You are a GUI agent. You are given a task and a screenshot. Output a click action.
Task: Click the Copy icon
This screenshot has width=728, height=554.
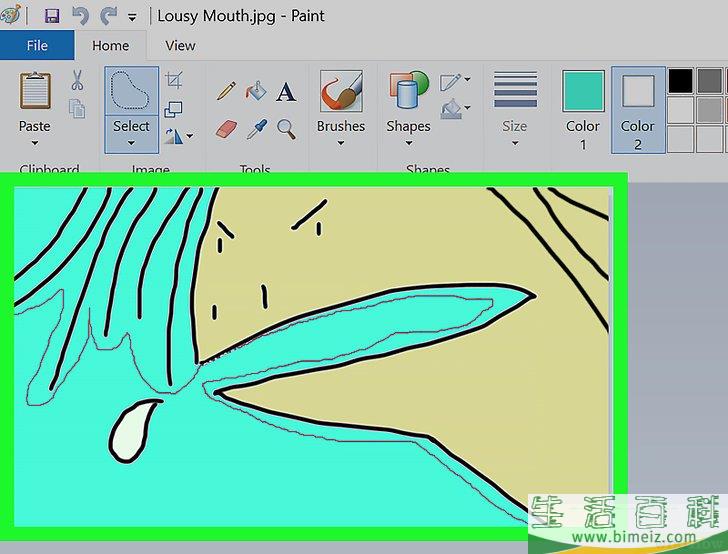77,109
